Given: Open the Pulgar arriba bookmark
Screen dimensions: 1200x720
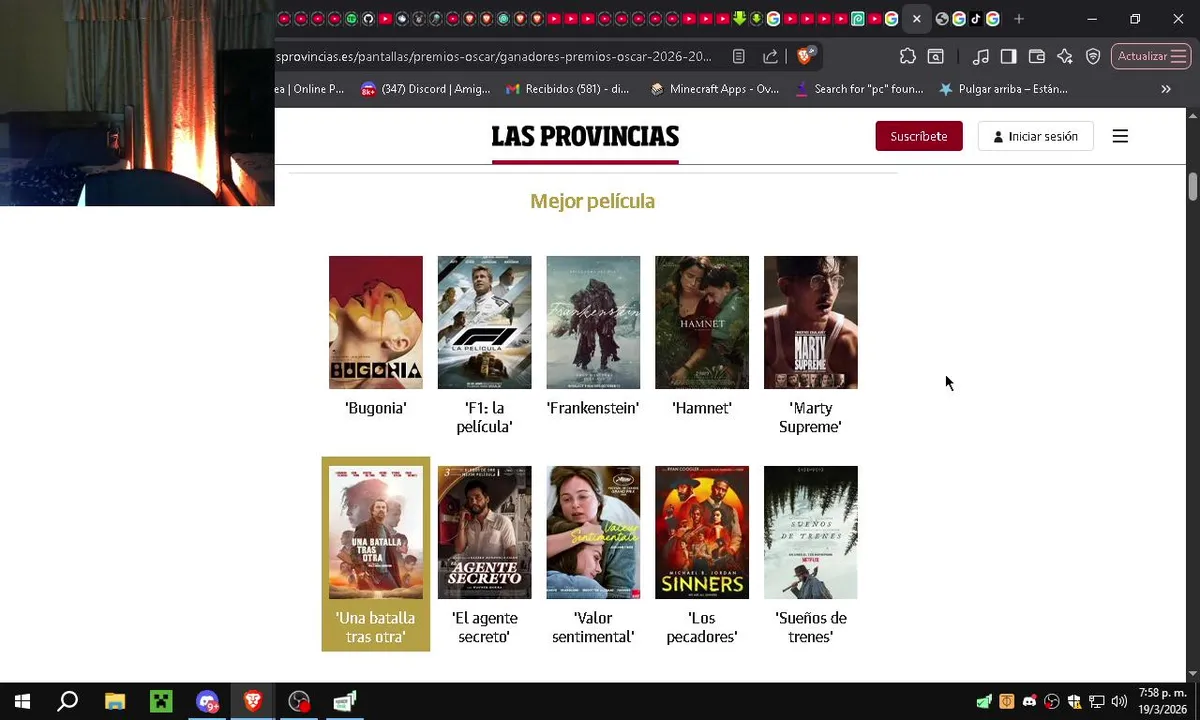Looking at the screenshot, I should pyautogui.click(x=1004, y=89).
